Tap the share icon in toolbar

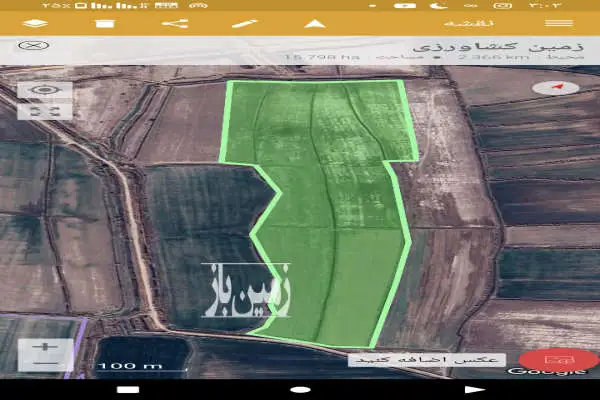(175, 24)
